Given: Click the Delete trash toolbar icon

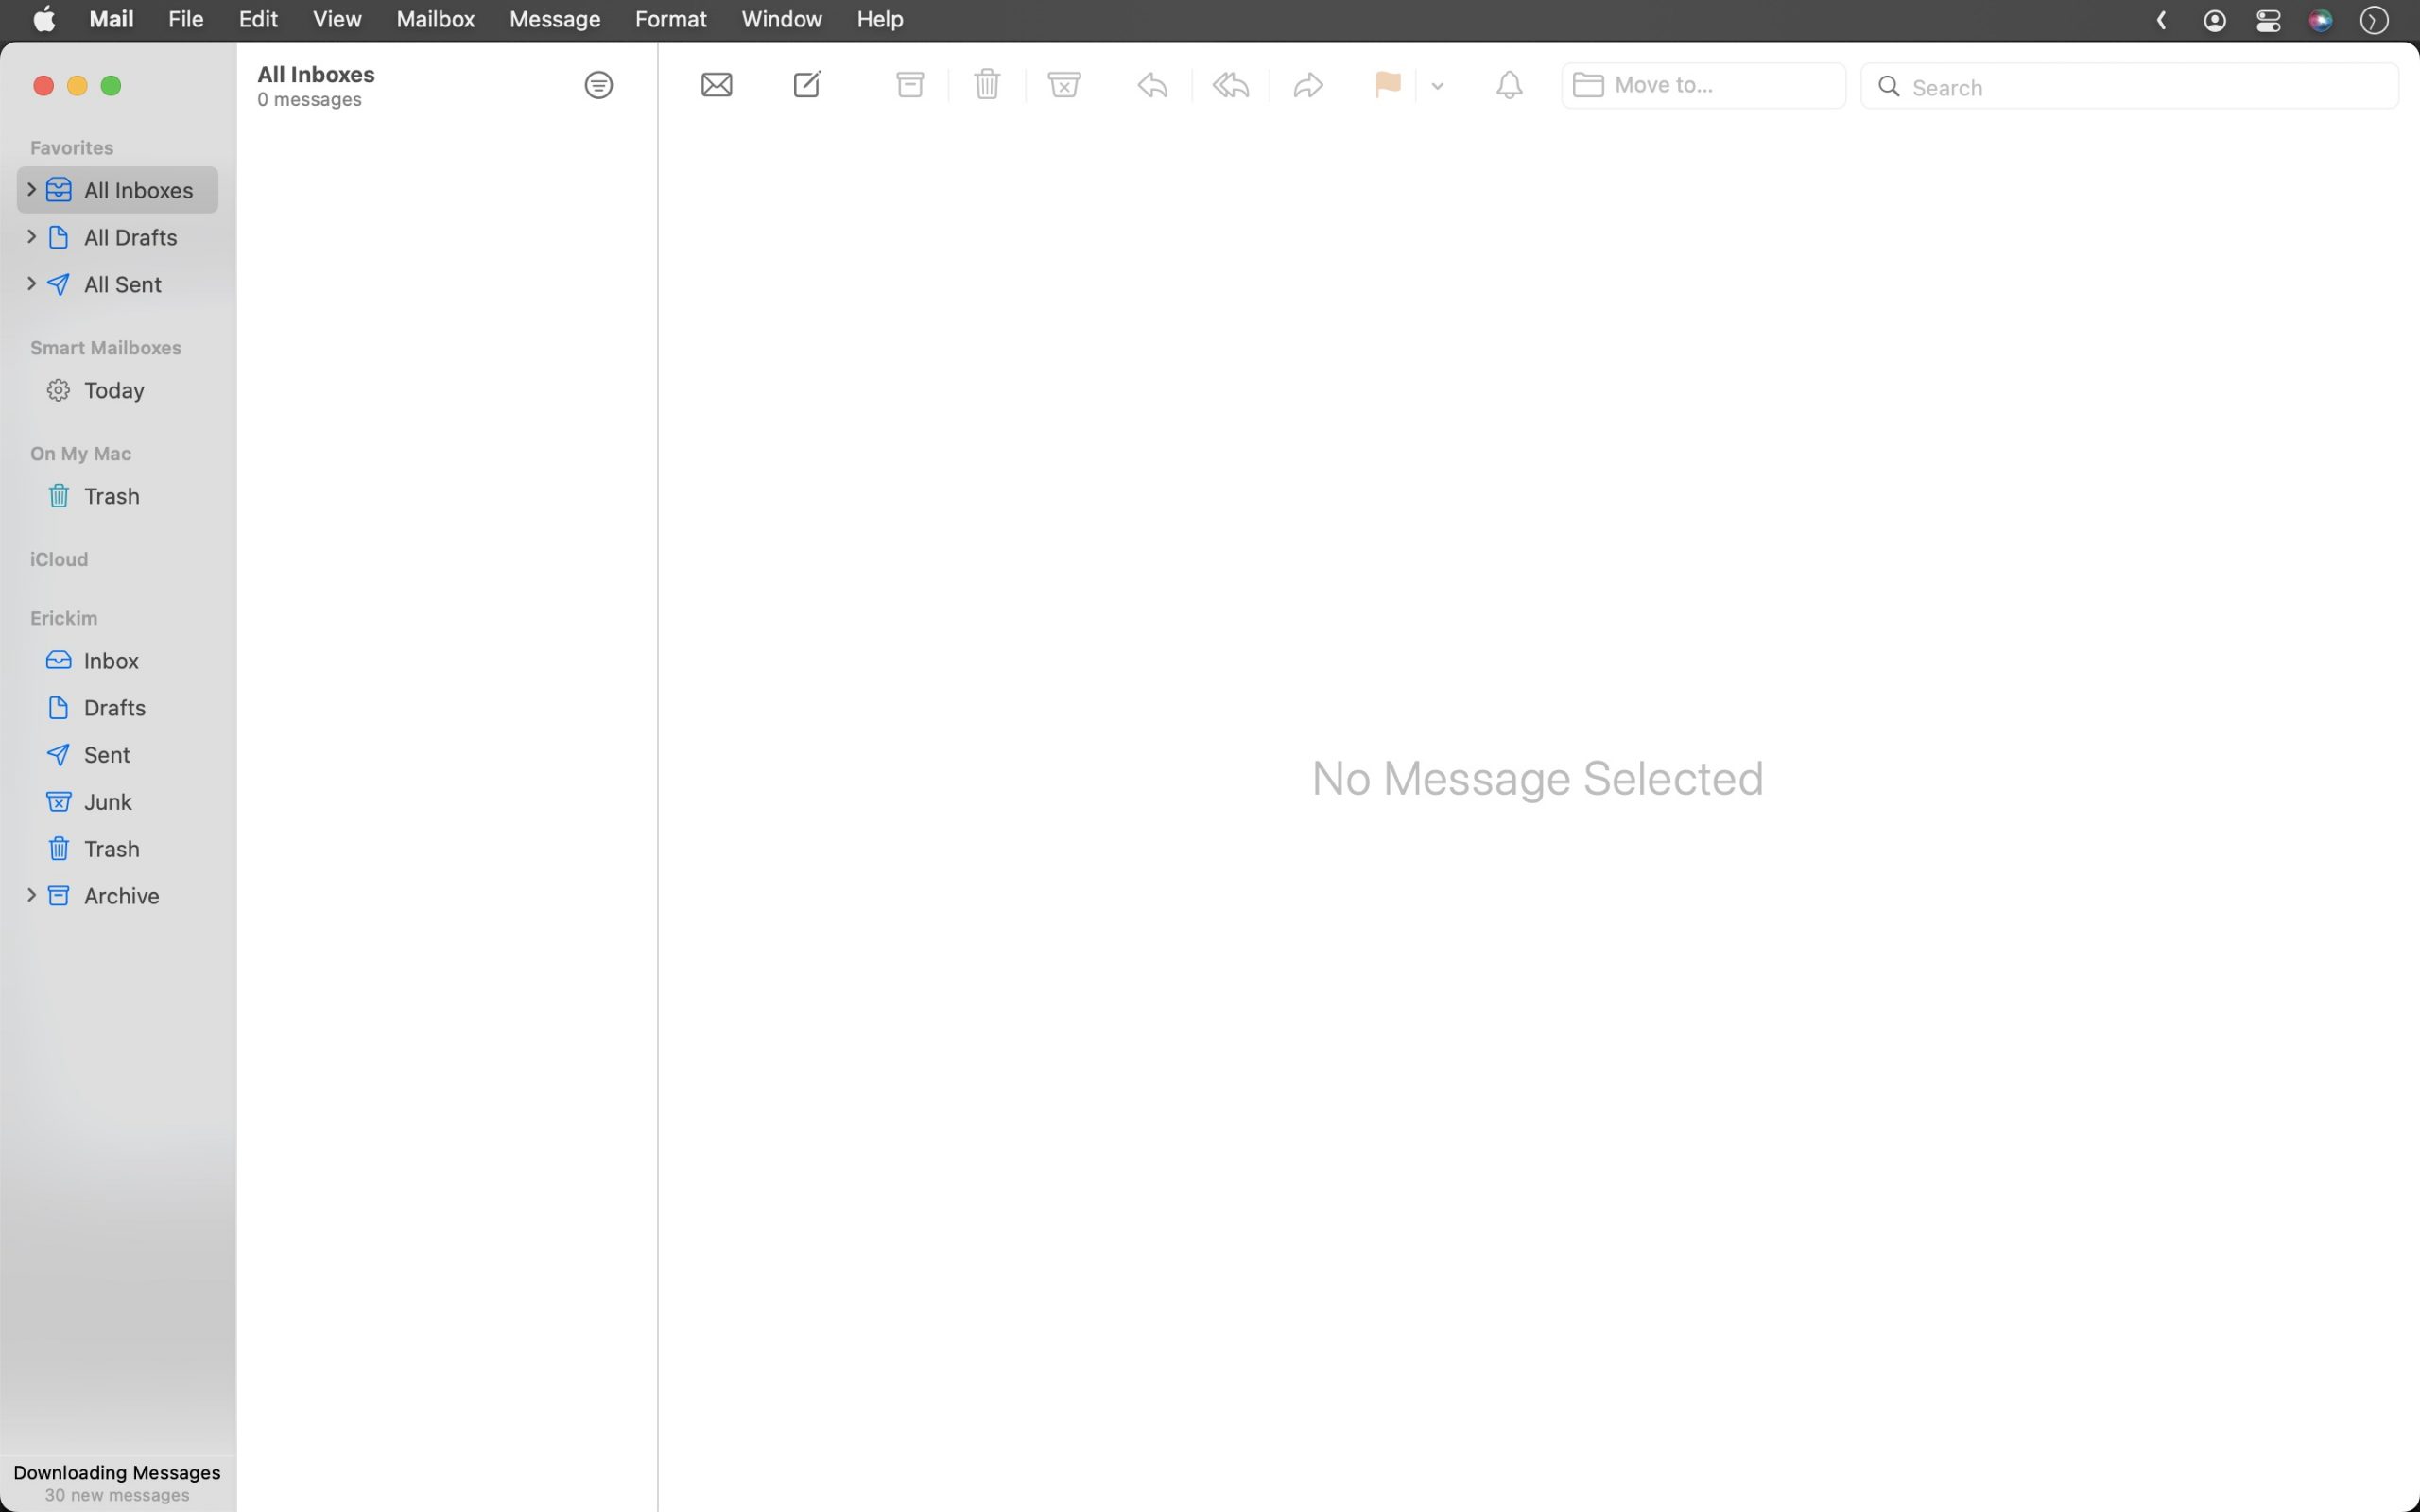Looking at the screenshot, I should point(987,85).
